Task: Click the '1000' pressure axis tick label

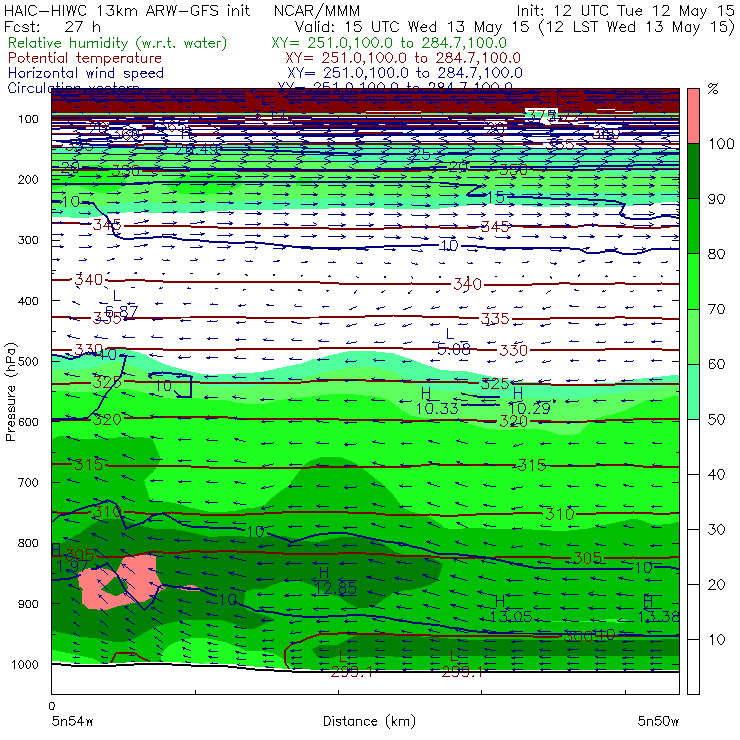Action: pyautogui.click(x=25, y=664)
